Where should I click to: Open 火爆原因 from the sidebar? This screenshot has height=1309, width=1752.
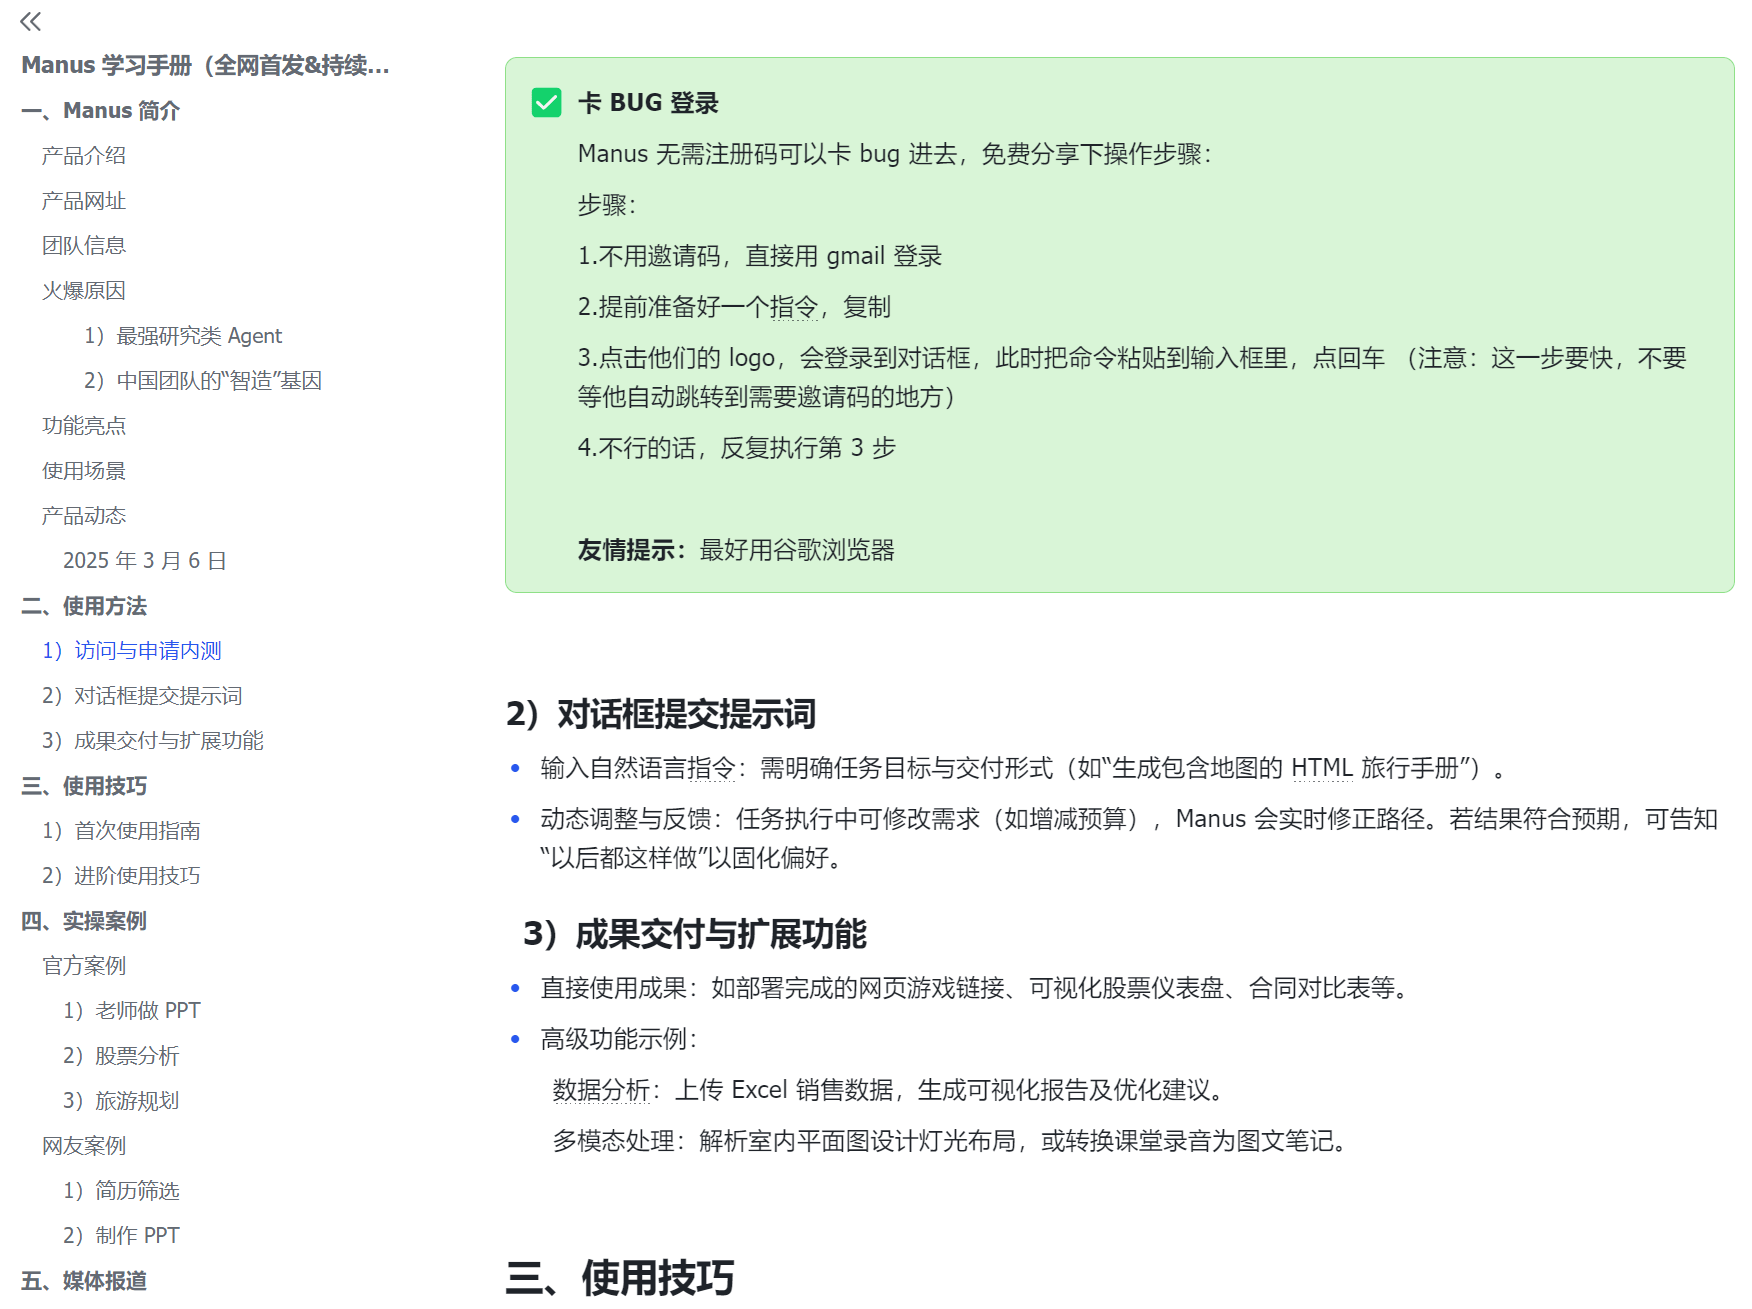[83, 289]
